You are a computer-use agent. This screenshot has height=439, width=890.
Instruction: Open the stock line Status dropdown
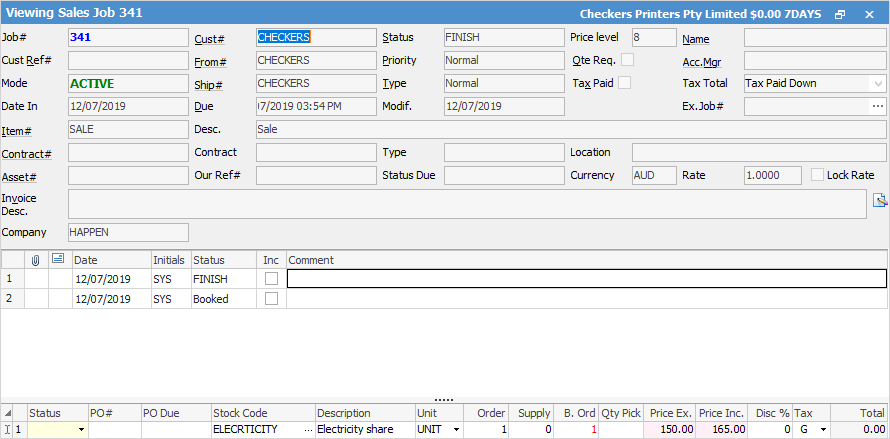pos(81,430)
